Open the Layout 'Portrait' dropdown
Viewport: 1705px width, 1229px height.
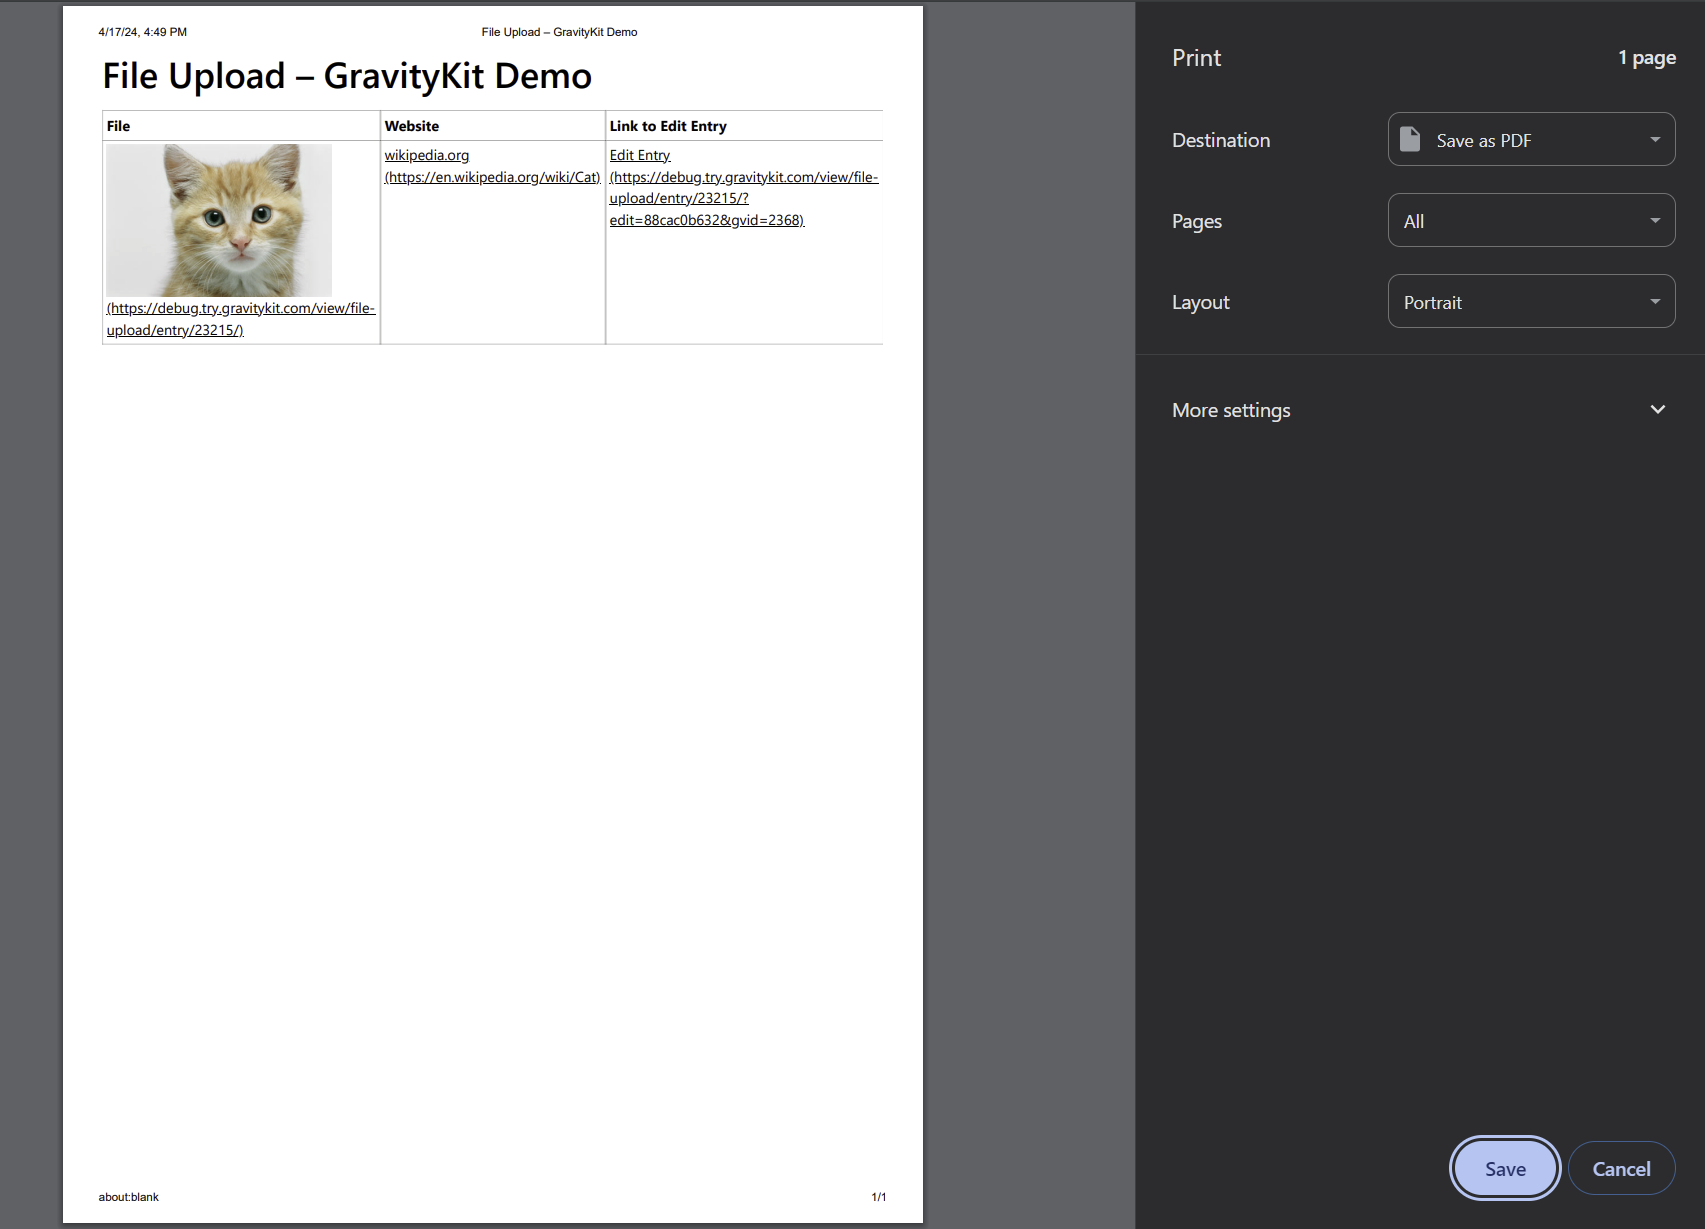click(x=1530, y=302)
